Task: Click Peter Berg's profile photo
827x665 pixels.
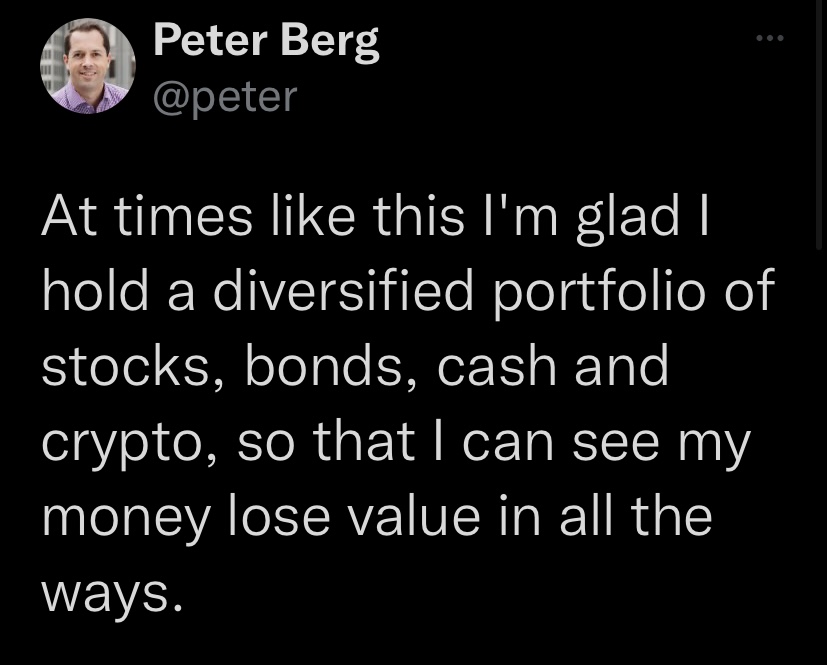Action: pyautogui.click(x=87, y=66)
